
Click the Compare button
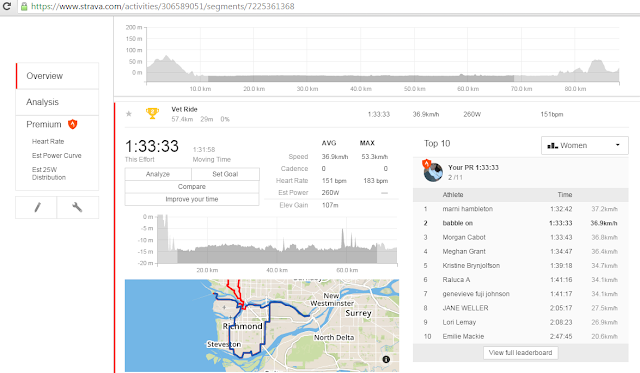coord(192,186)
